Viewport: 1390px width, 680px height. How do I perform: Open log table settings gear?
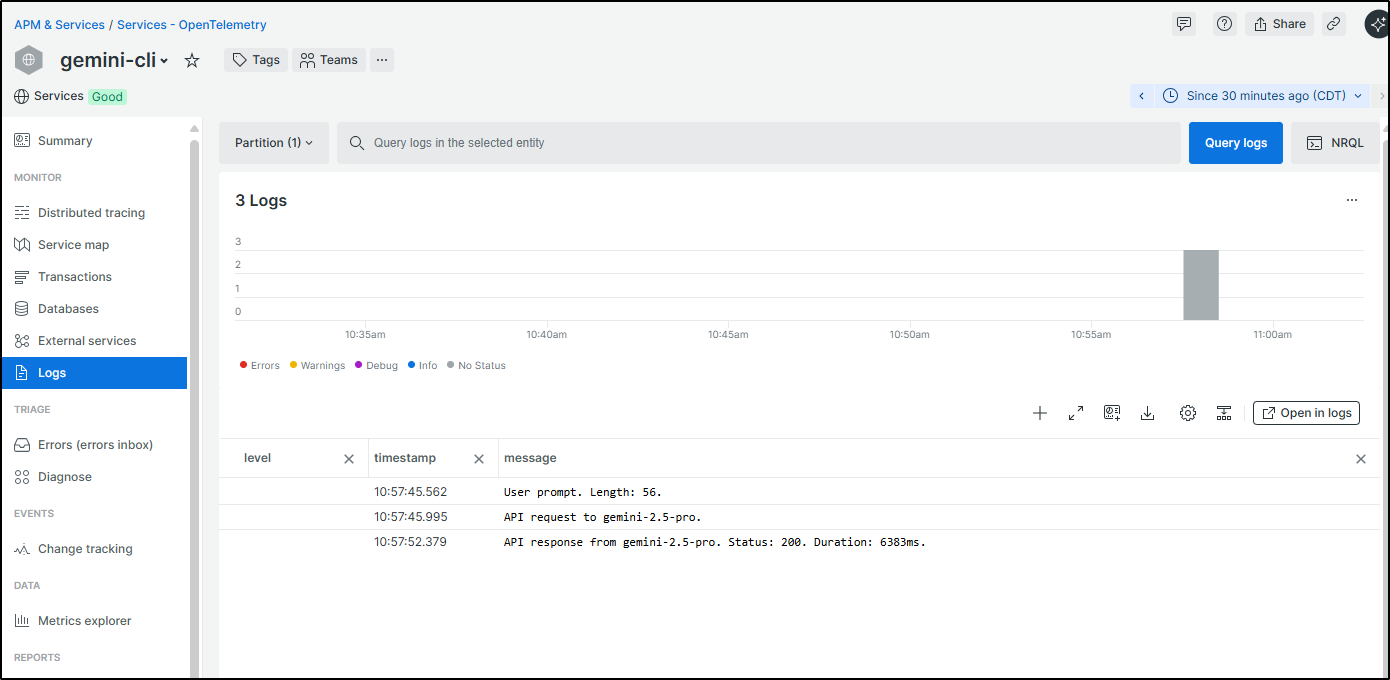[1188, 413]
